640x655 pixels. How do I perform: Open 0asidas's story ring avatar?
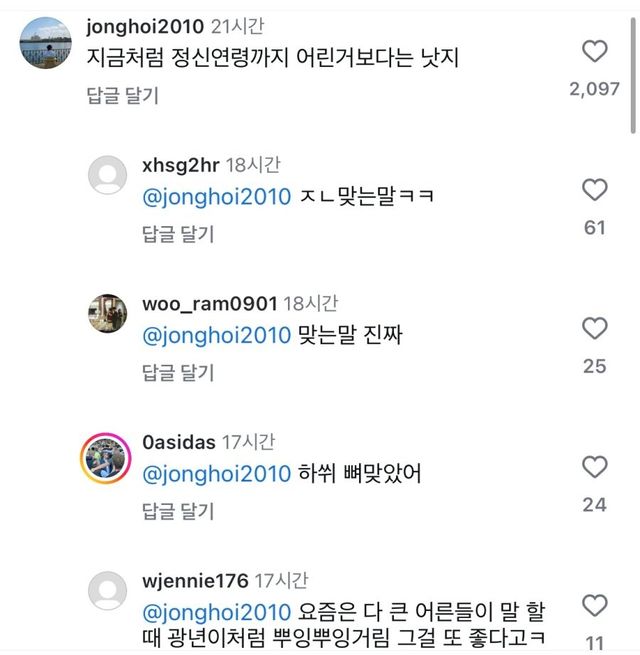coord(107,458)
